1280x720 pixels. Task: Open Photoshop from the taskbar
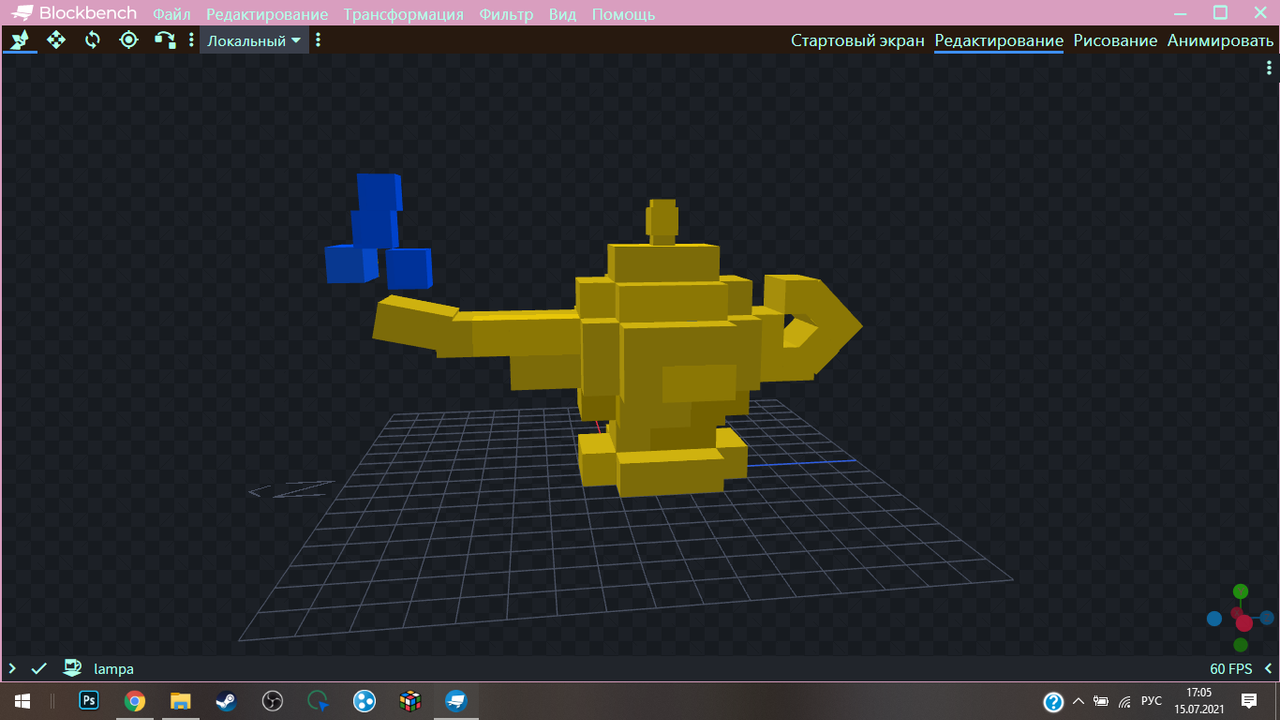pos(89,701)
